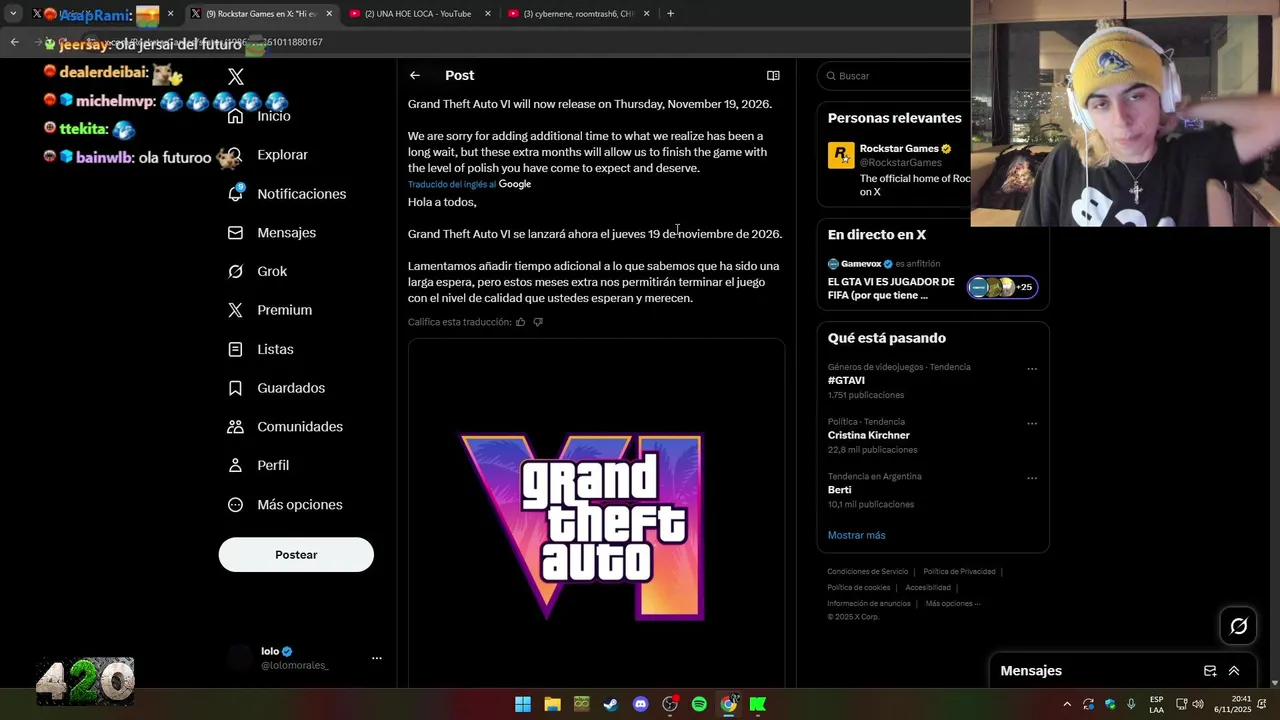Open Política de Privacidad footer link
Viewport: 1280px width, 720px height.
959,572
